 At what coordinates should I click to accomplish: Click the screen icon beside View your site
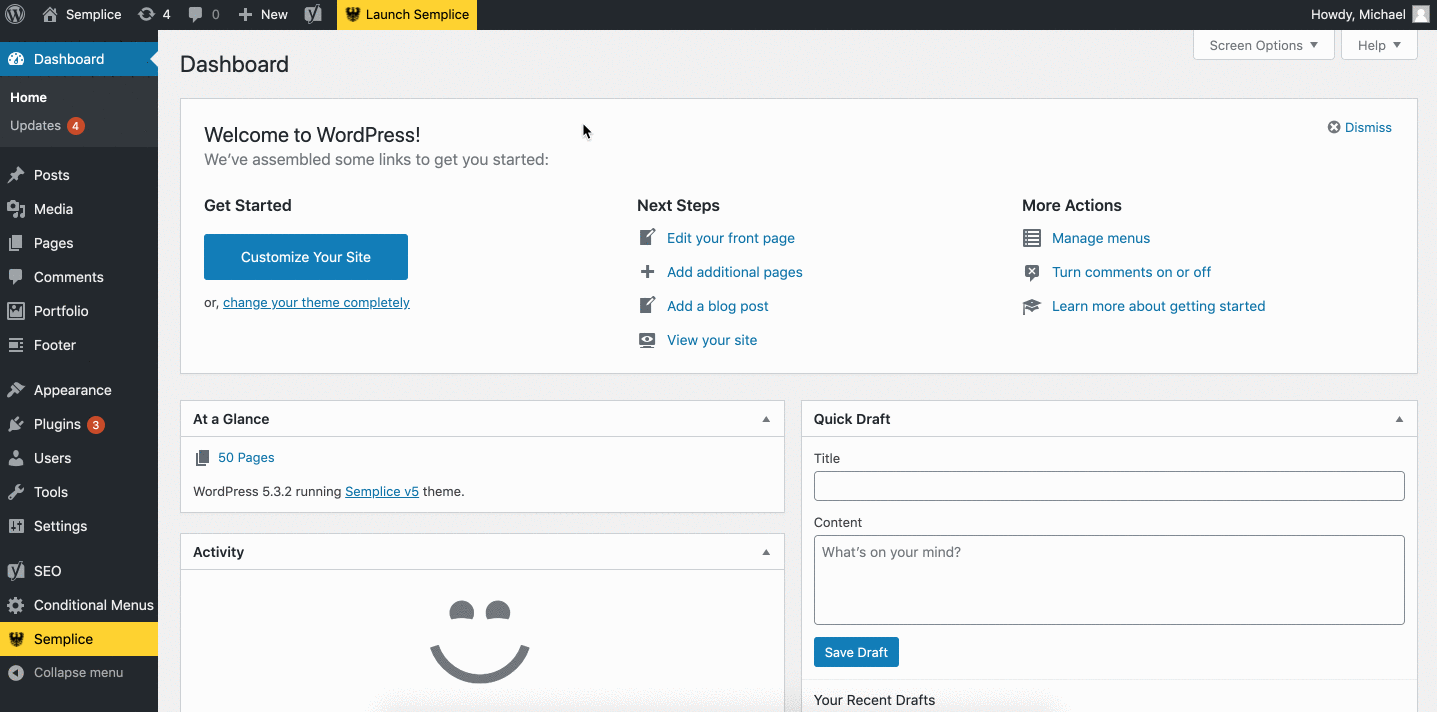pyautogui.click(x=647, y=340)
